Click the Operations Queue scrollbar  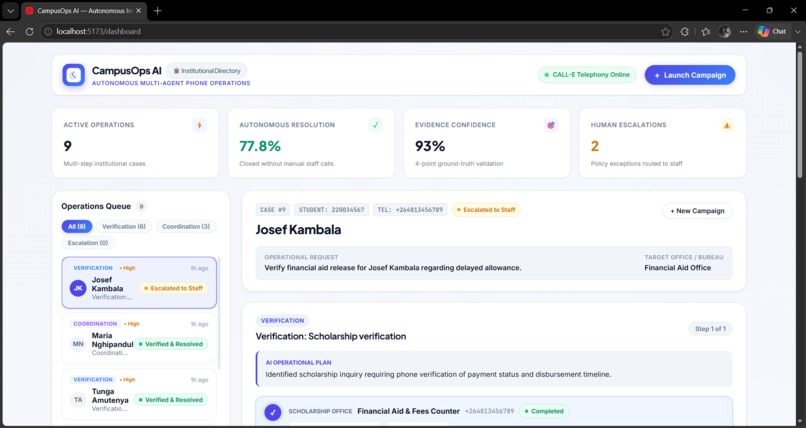pos(220,313)
